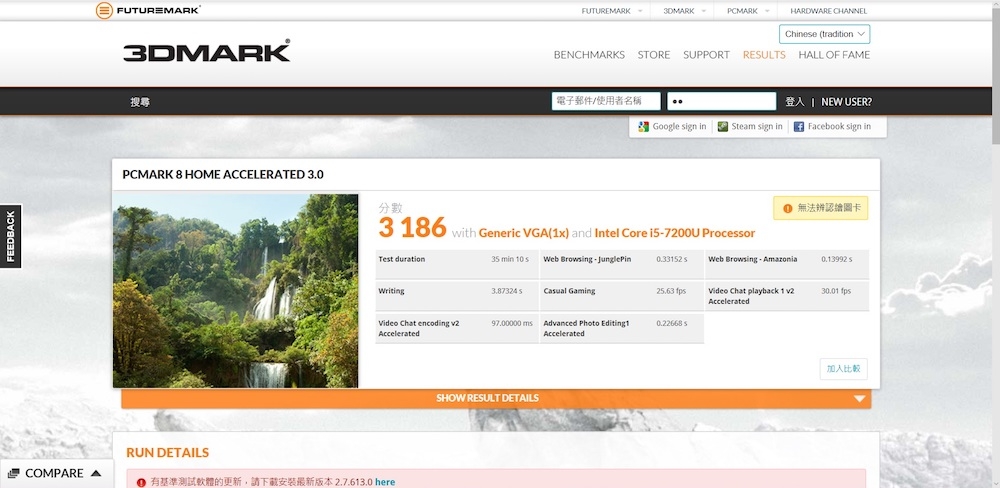Click the Steam sign in icon
The image size is (1000, 488).
point(723,126)
